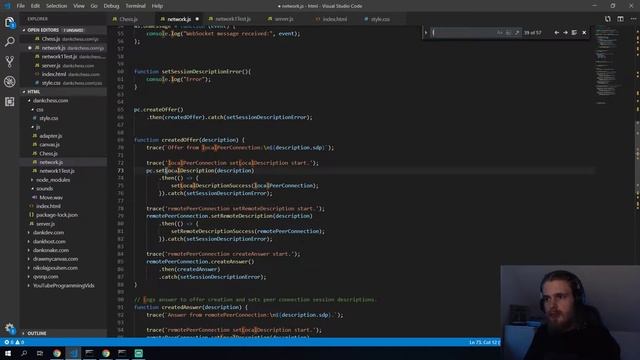Expand the drawmycanvas.com folder
640x360 pixels.
point(55,259)
